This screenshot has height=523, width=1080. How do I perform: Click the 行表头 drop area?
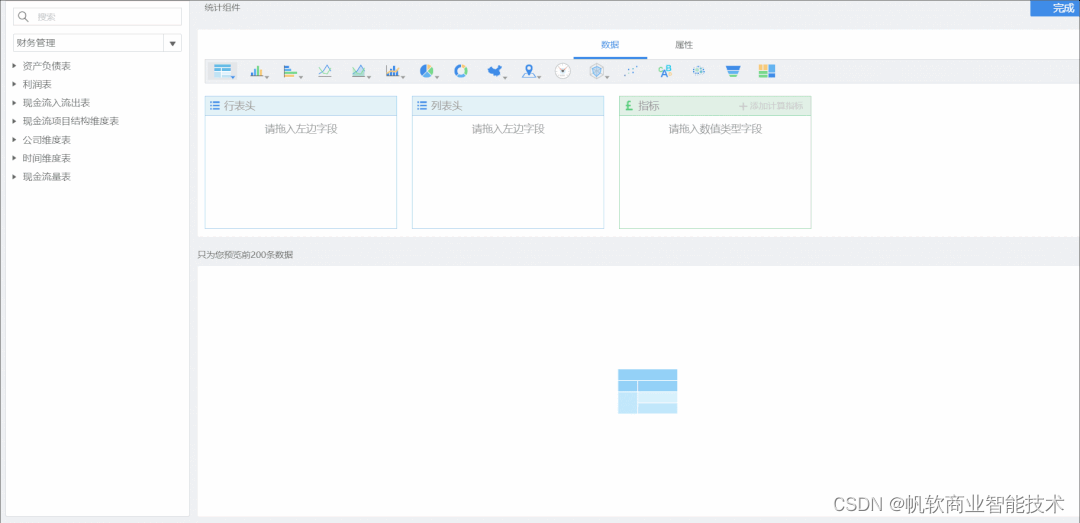tap(301, 172)
